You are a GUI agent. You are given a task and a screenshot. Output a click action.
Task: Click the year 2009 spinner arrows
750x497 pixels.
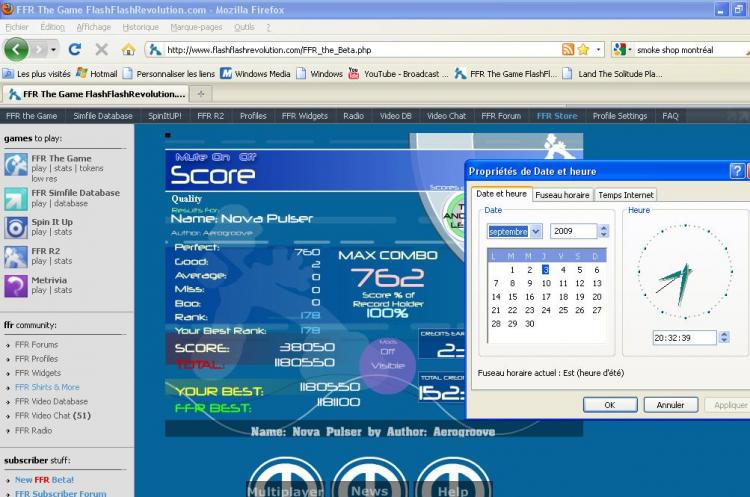(x=603, y=231)
